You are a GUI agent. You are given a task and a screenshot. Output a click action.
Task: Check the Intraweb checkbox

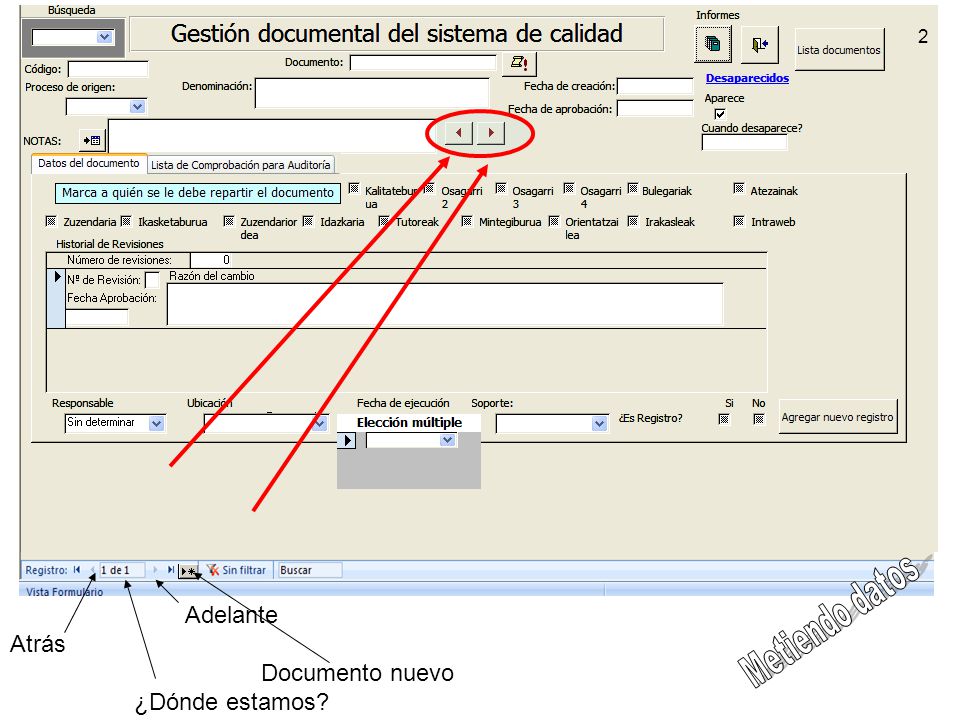click(x=739, y=221)
